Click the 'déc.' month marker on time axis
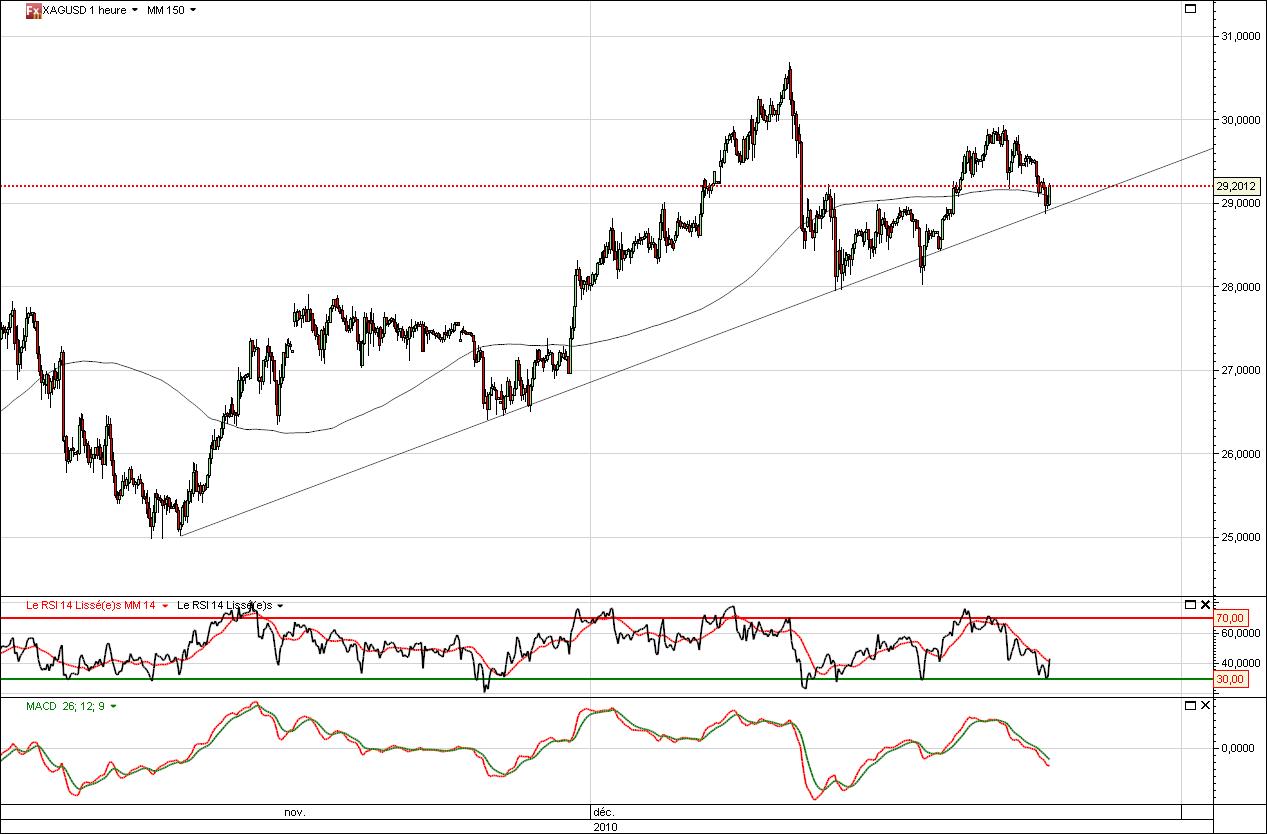This screenshot has height=834, width=1267. tap(602, 813)
